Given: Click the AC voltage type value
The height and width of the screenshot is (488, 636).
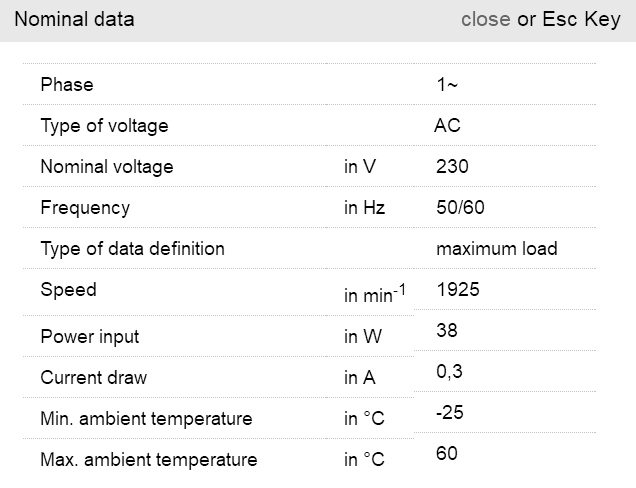Looking at the screenshot, I should [x=447, y=126].
